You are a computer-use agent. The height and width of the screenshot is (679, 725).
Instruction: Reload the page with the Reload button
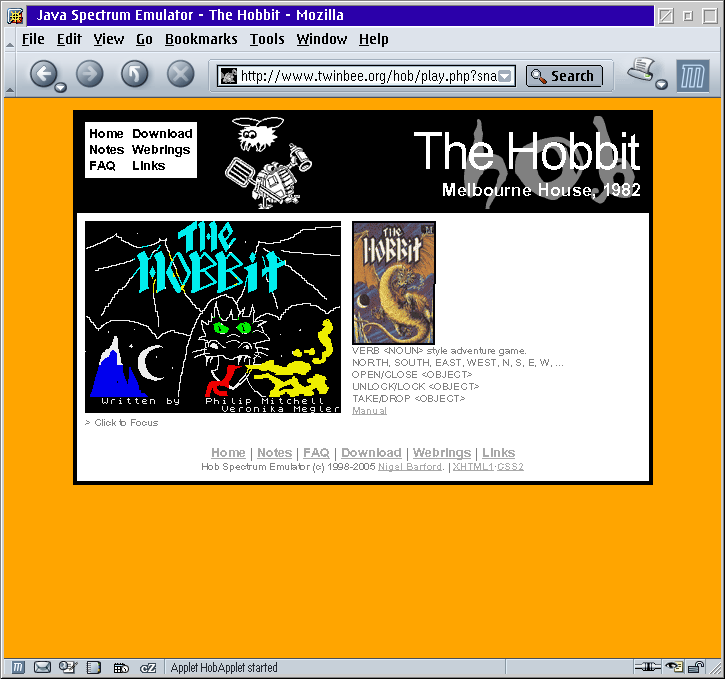135,73
